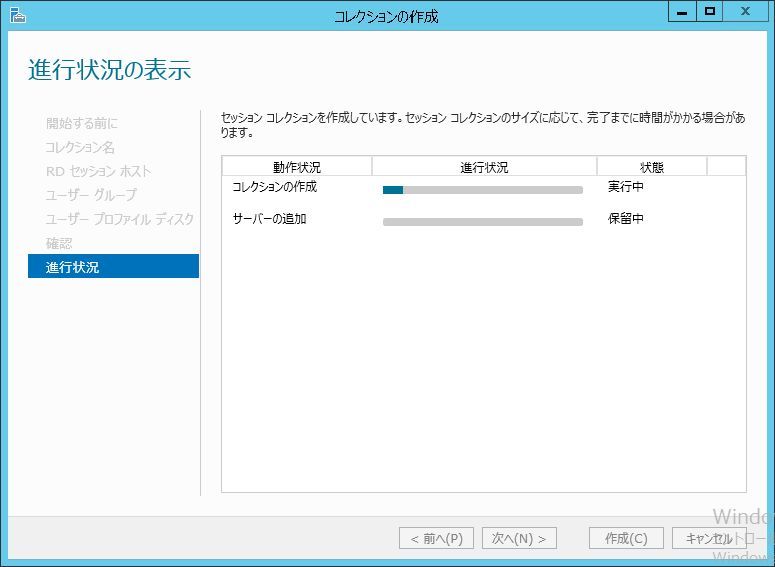The image size is (775, 567).
Task: Click the 状態 column header
Action: click(651, 167)
